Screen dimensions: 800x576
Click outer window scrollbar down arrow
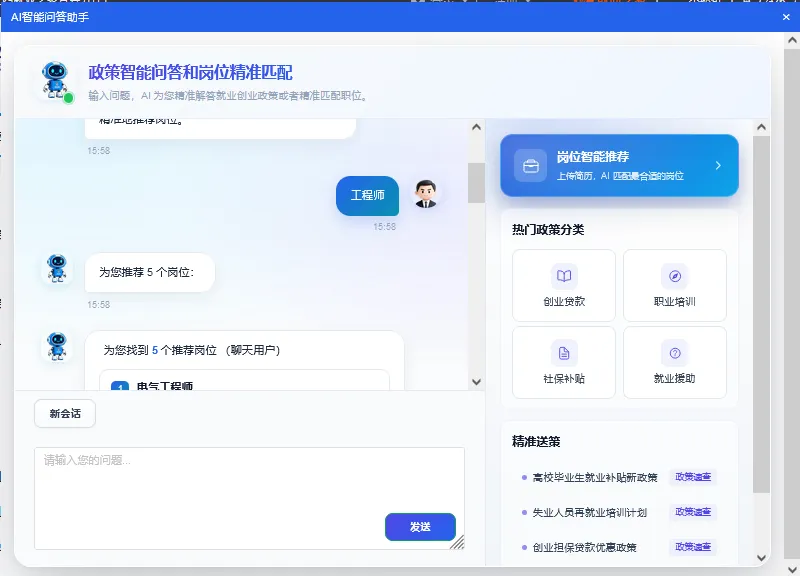pyautogui.click(x=792, y=569)
